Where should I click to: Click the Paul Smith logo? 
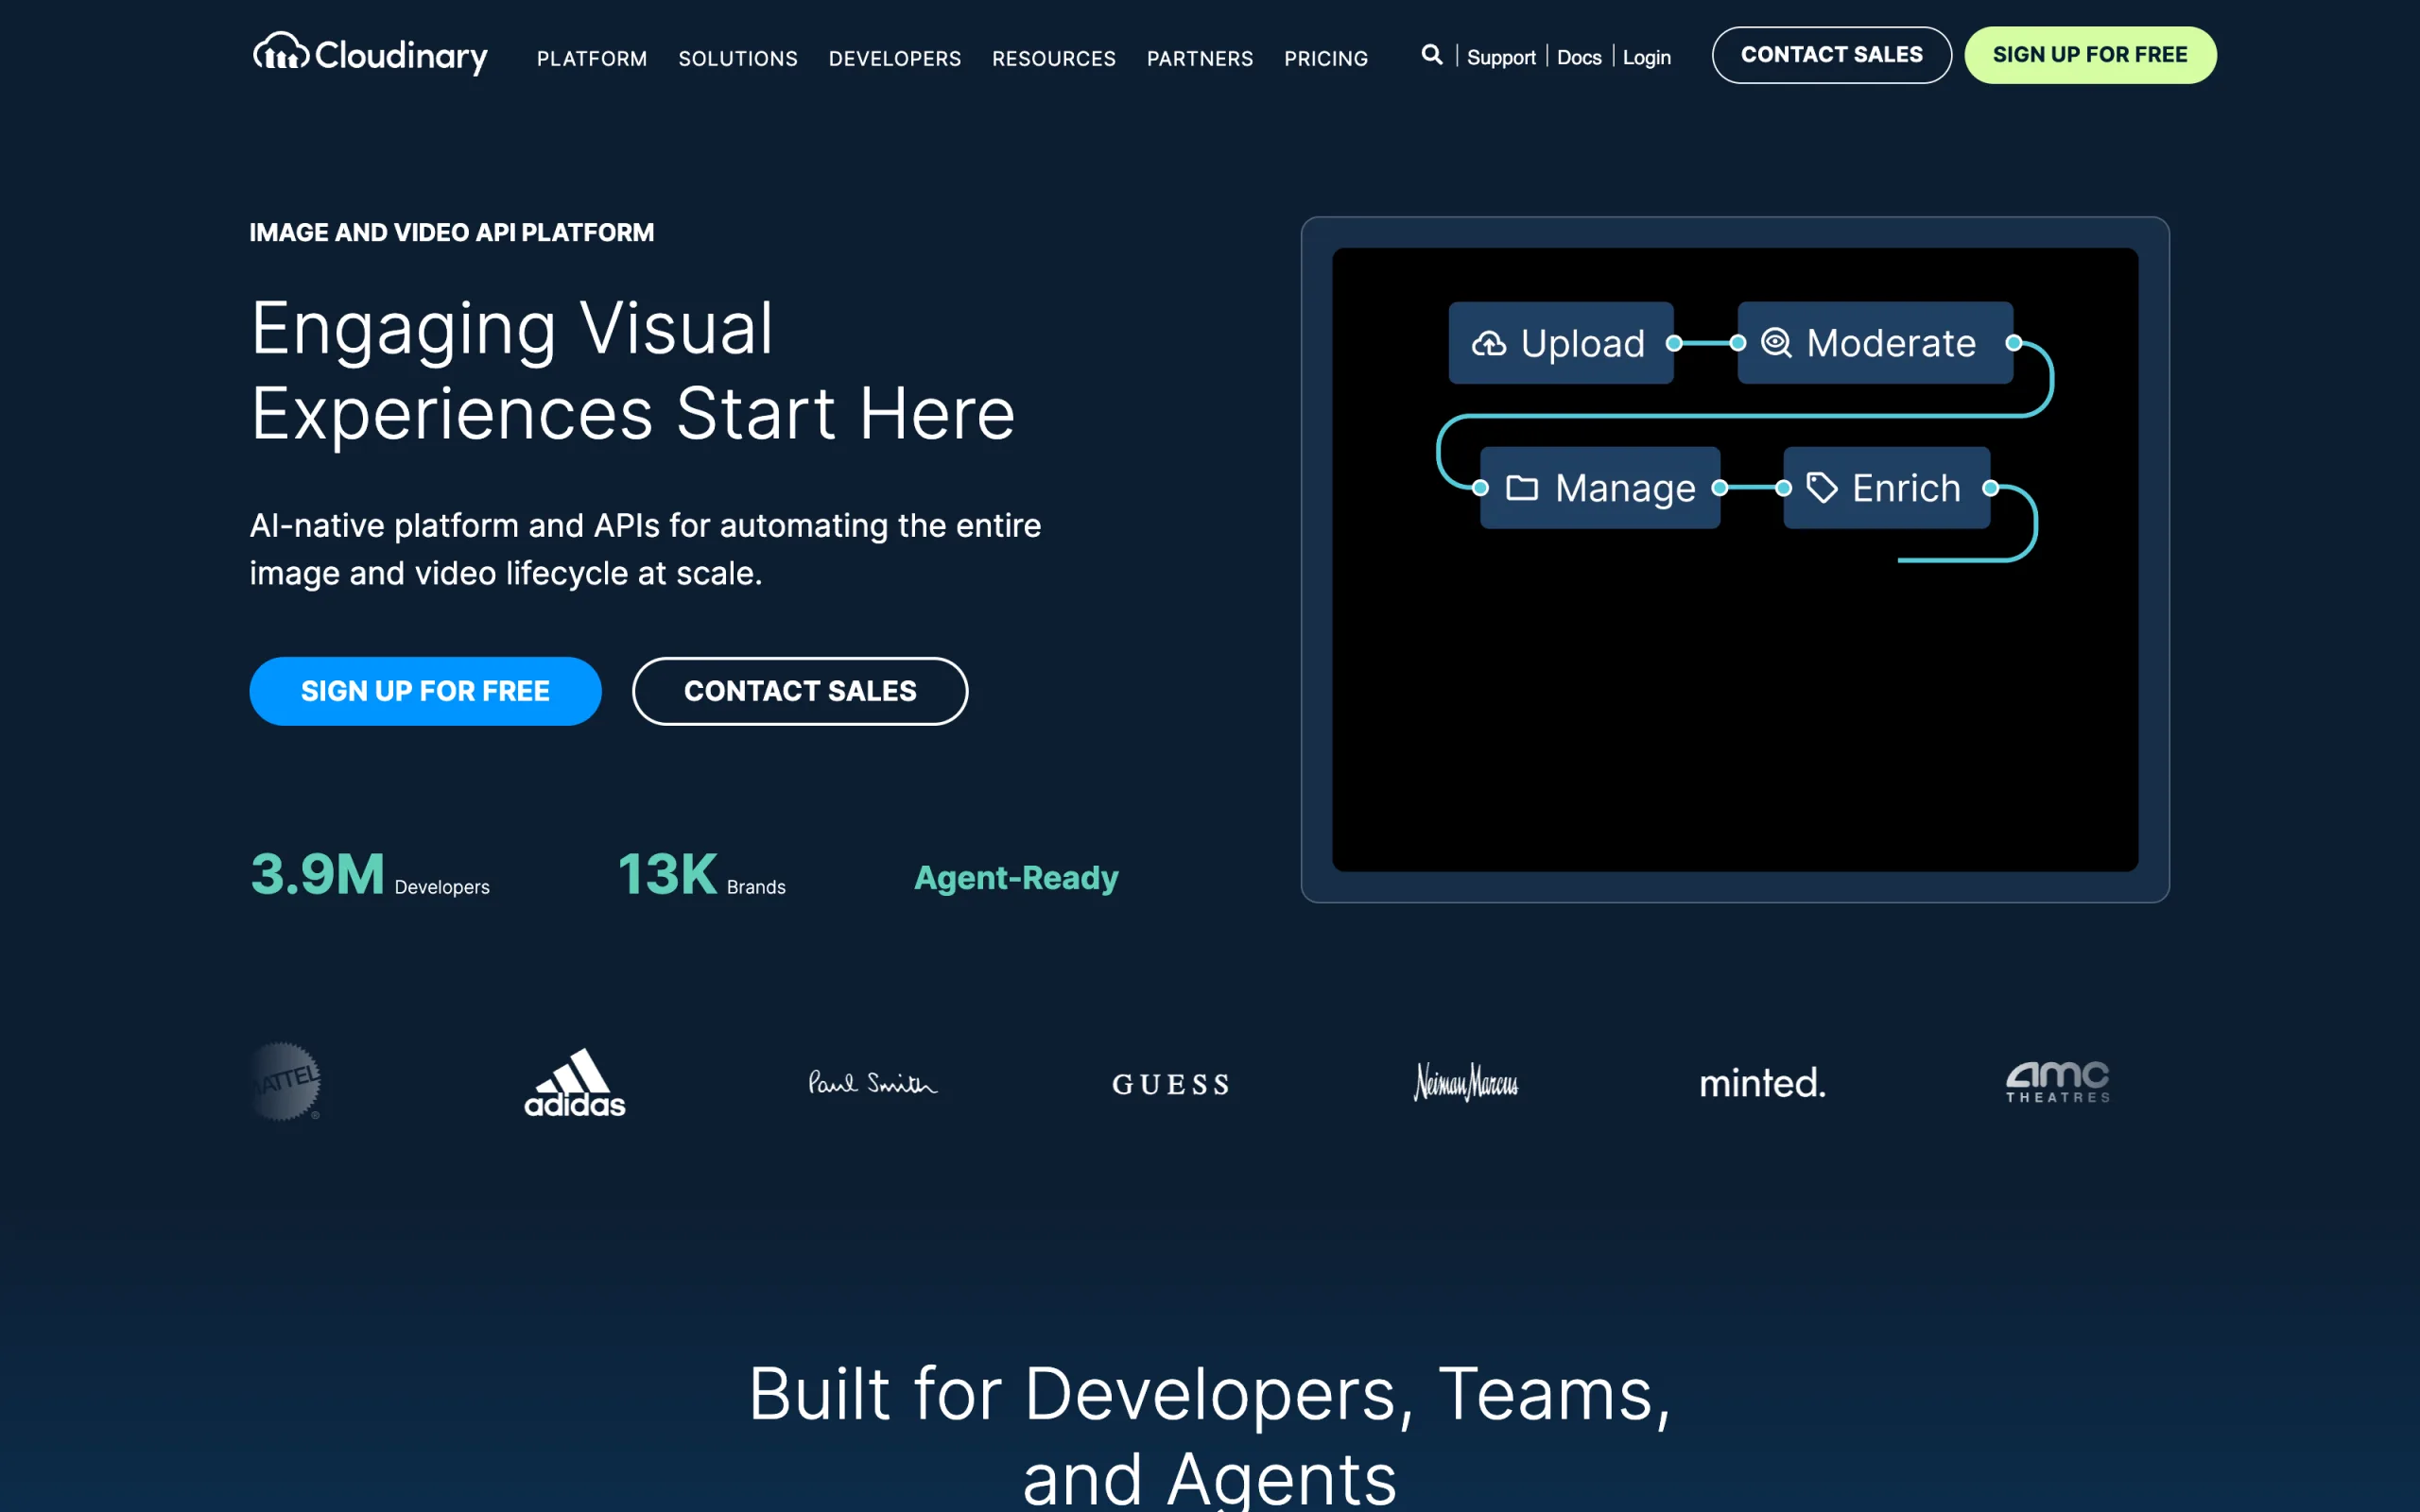872,1083
